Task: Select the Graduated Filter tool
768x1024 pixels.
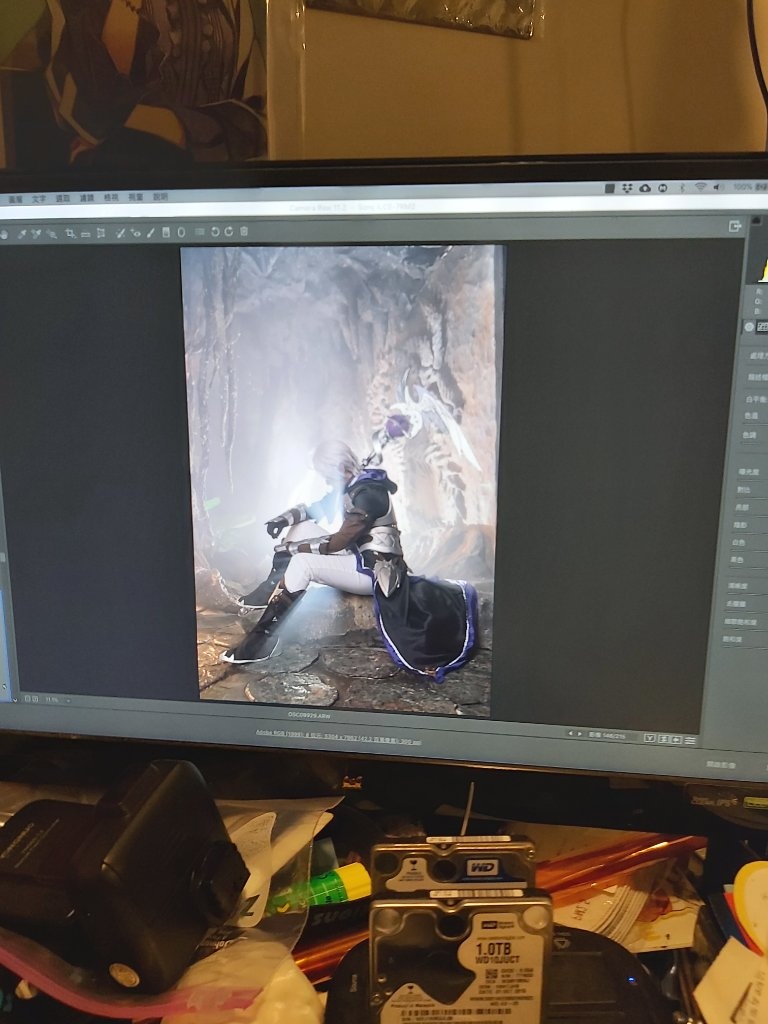Action: click(166, 232)
